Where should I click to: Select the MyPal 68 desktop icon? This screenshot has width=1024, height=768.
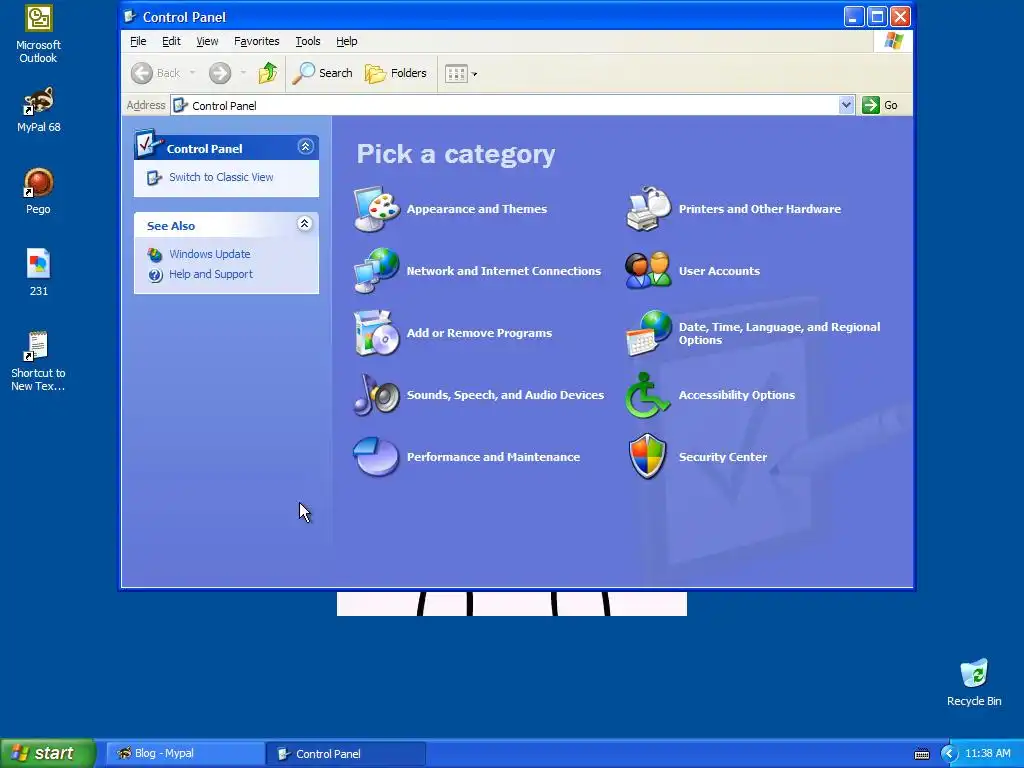tap(39, 110)
